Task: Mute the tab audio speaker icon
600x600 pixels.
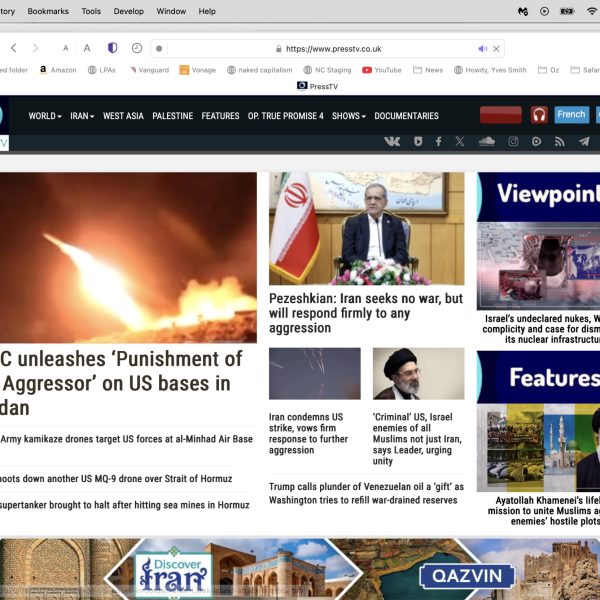Action: (x=483, y=49)
